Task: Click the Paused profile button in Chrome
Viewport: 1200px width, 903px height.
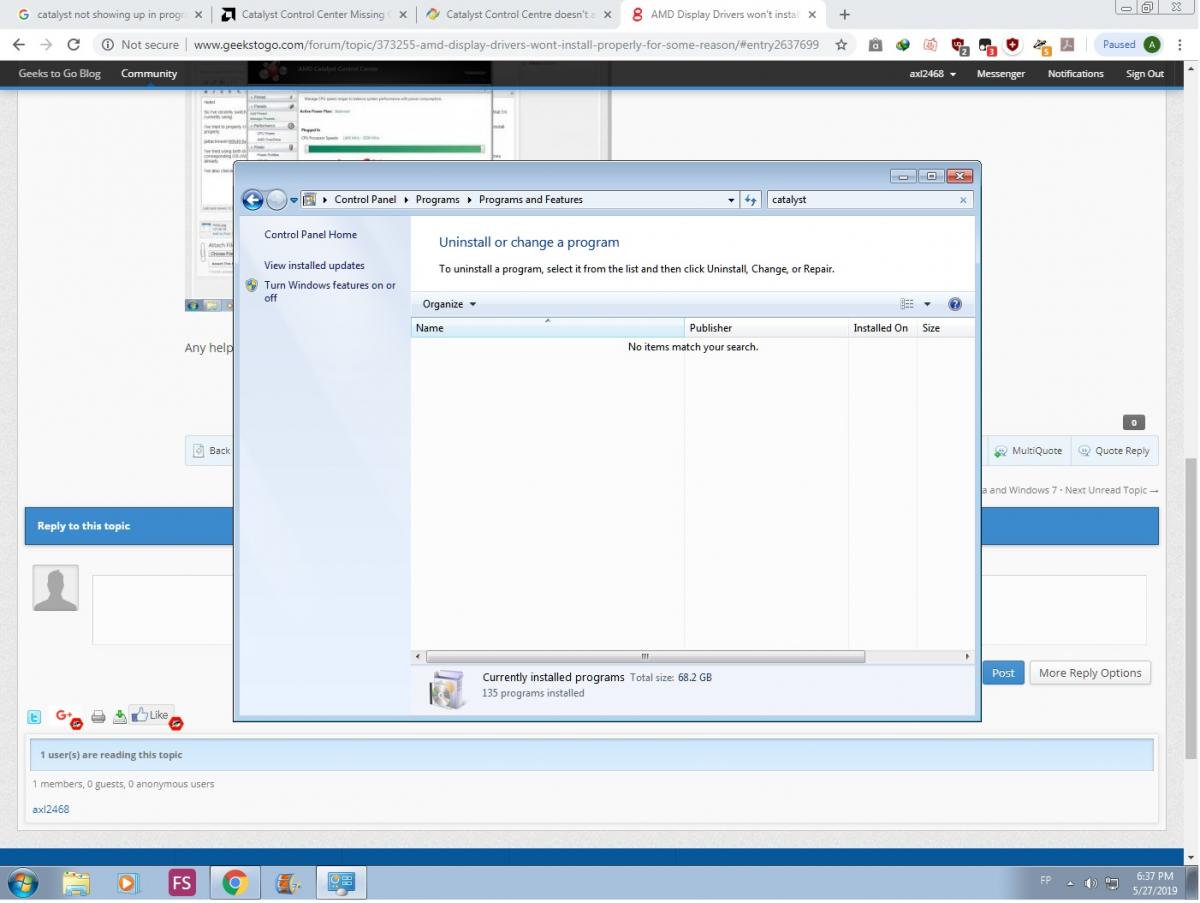Action: (1130, 45)
